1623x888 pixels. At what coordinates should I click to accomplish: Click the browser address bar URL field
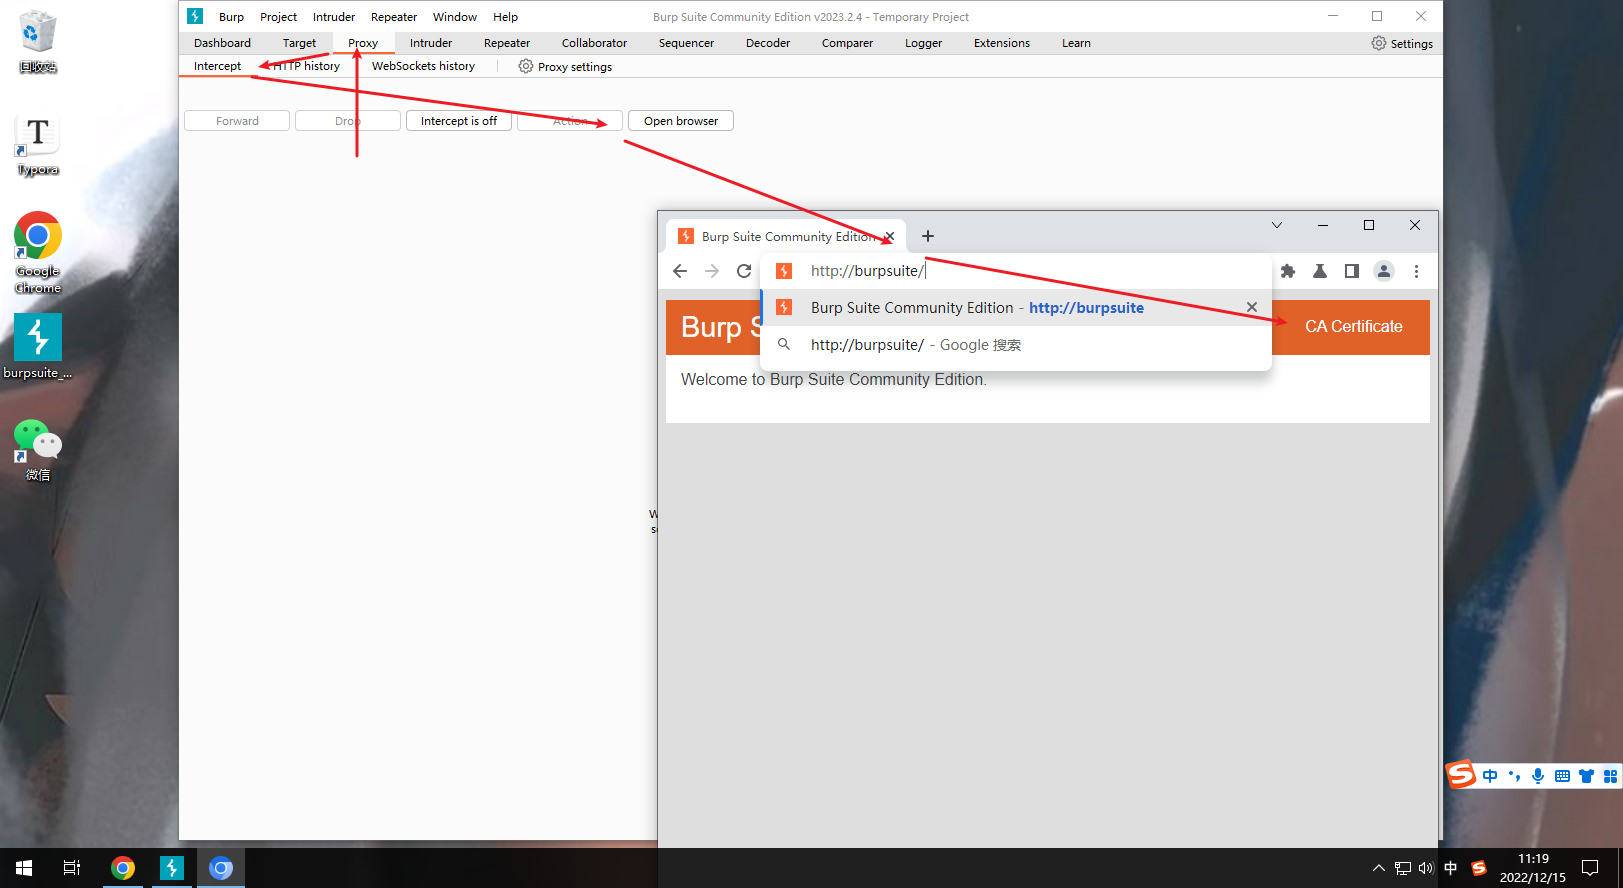pyautogui.click(x=1015, y=271)
